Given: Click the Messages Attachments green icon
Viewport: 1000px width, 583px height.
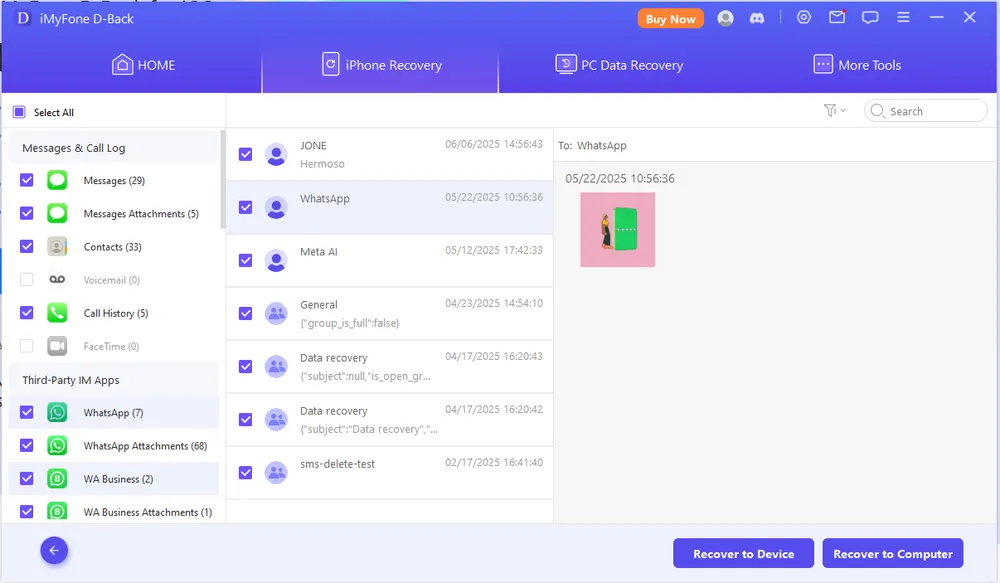Looking at the screenshot, I should click(57, 214).
